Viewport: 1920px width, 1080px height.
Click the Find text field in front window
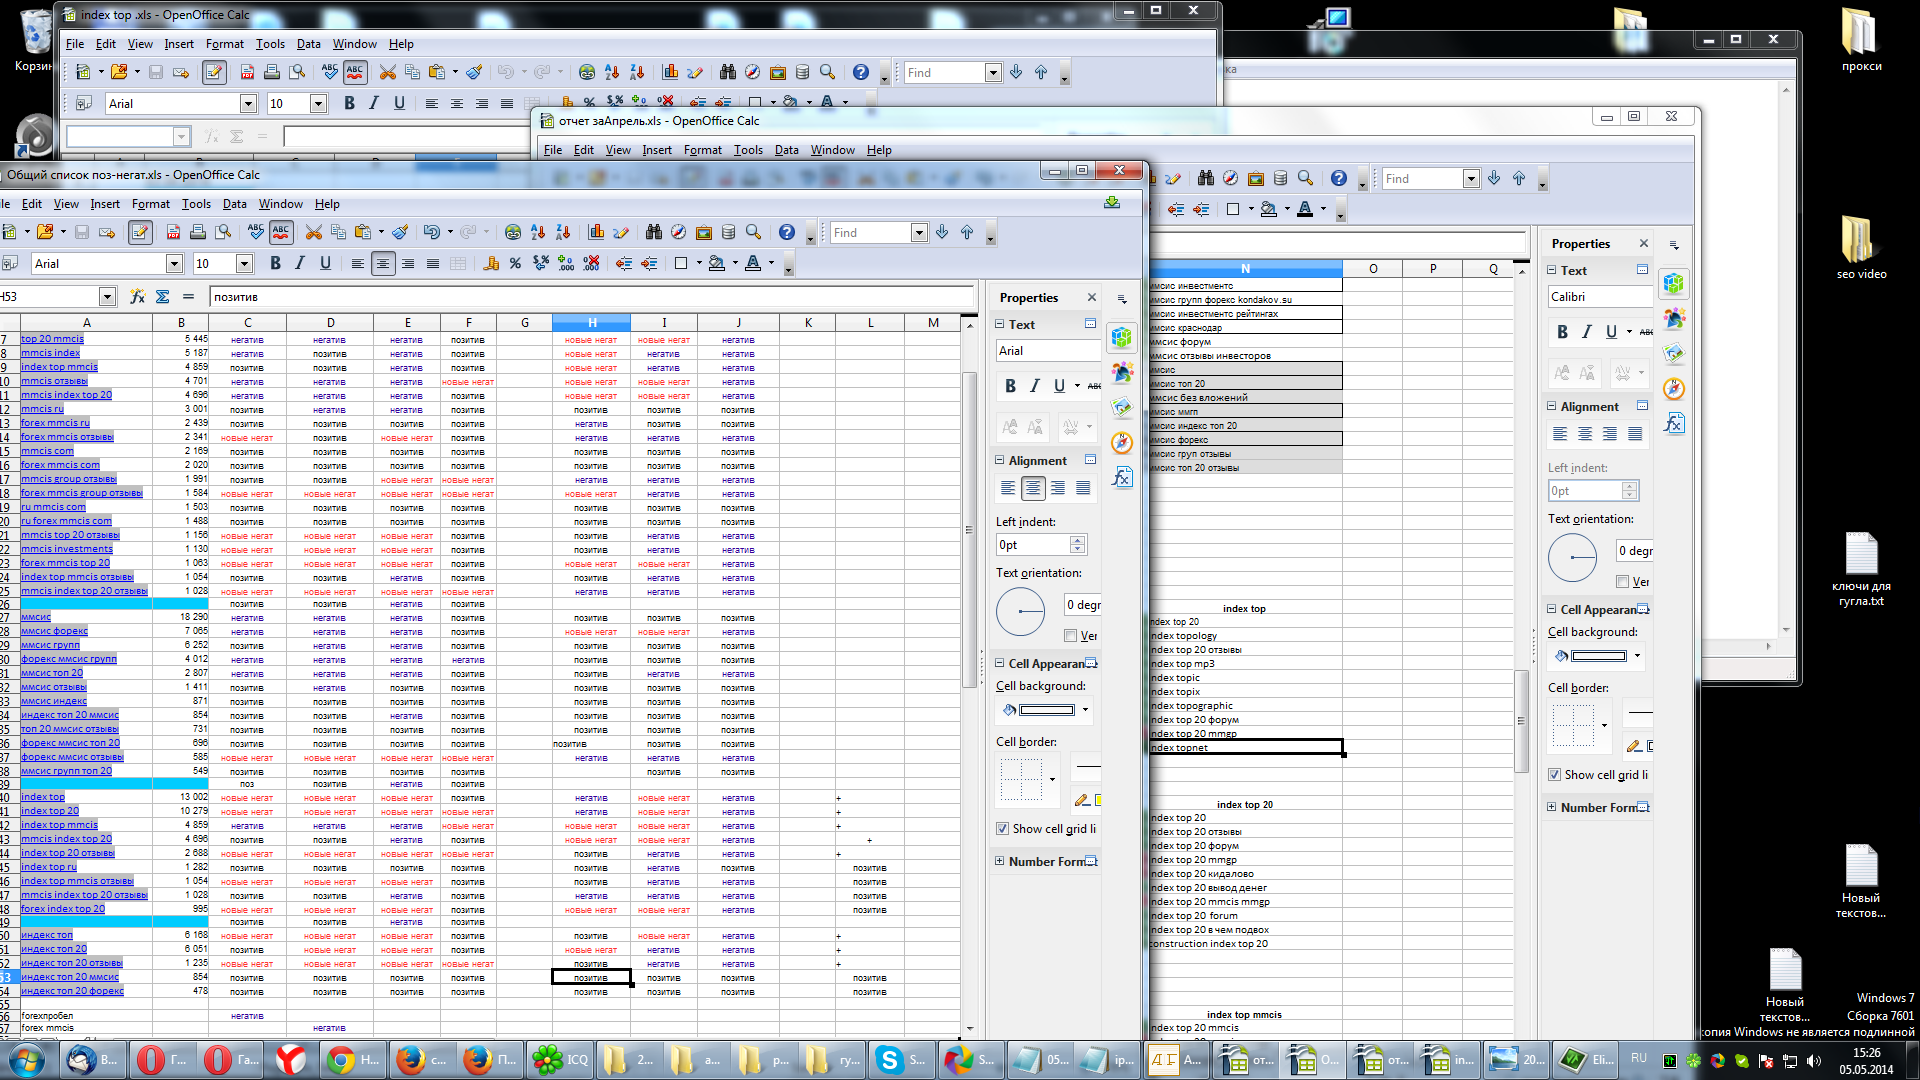pyautogui.click(x=870, y=232)
